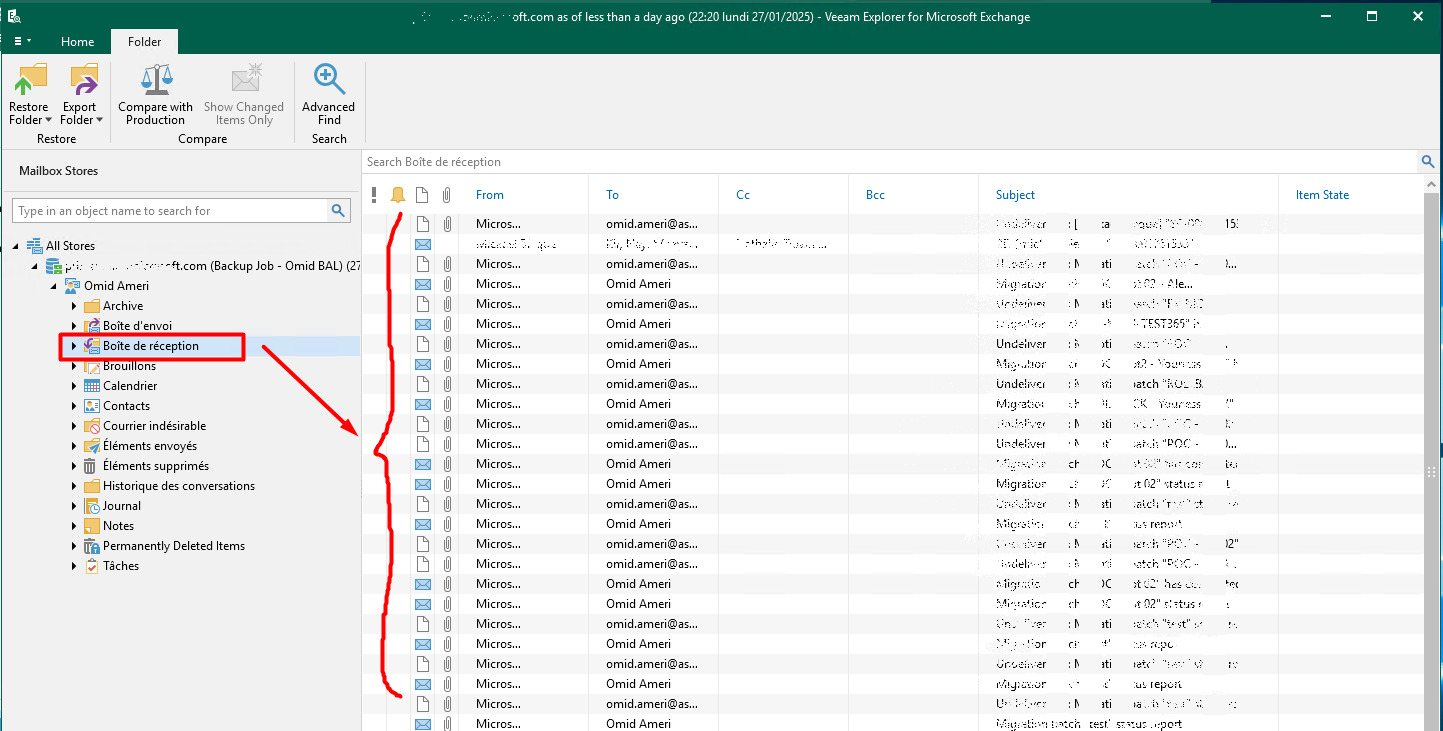The width and height of the screenshot is (1443, 731).
Task: Click the Bcc column header
Action: [x=875, y=195]
